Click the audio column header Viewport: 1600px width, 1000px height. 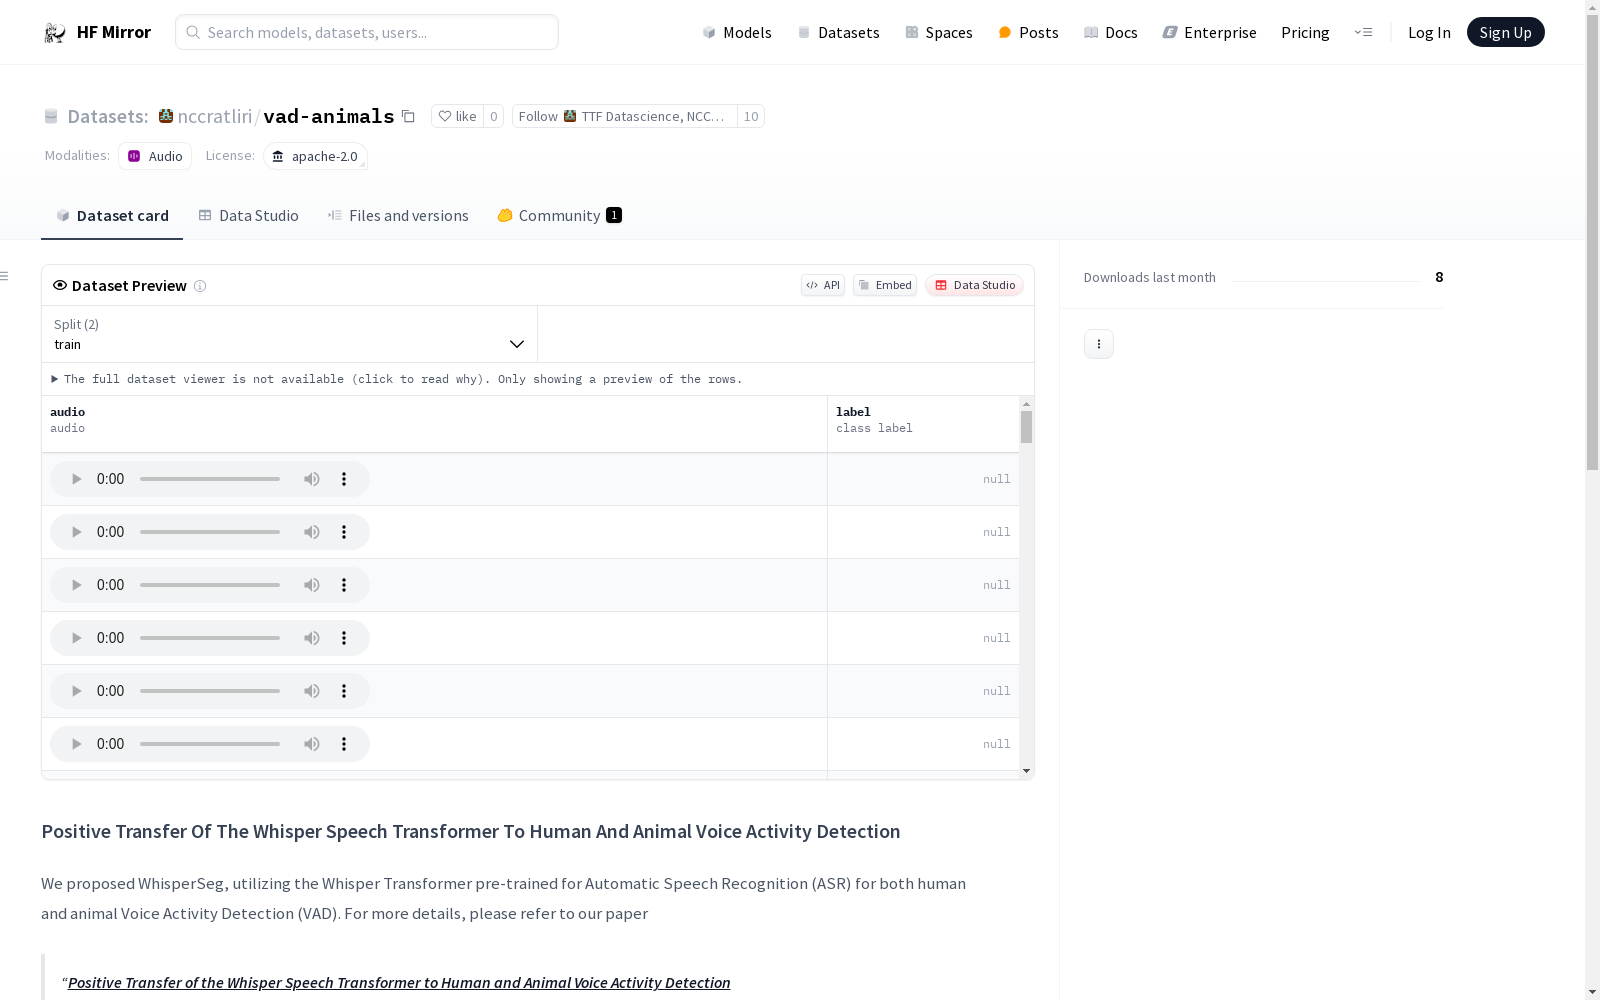pyautogui.click(x=434, y=424)
